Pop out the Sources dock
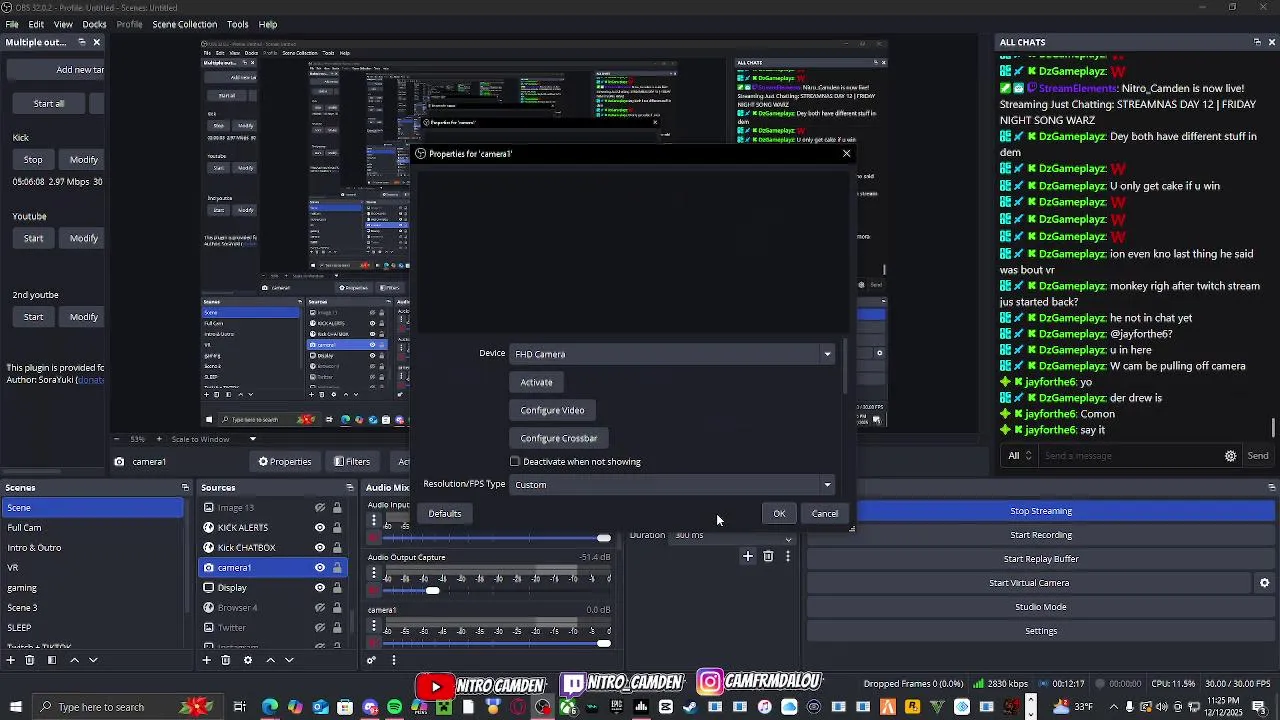Viewport: 1280px width, 720px height. pos(349,488)
